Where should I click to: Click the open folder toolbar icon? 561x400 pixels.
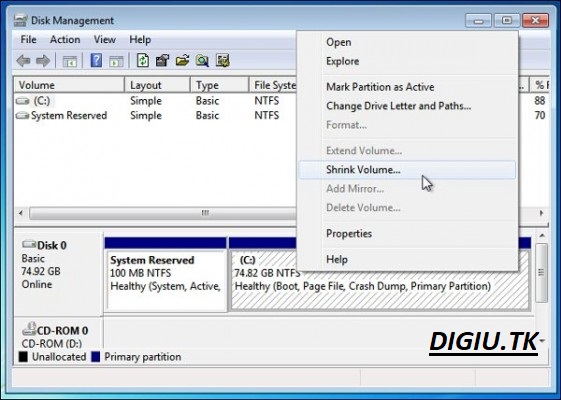tap(182, 60)
